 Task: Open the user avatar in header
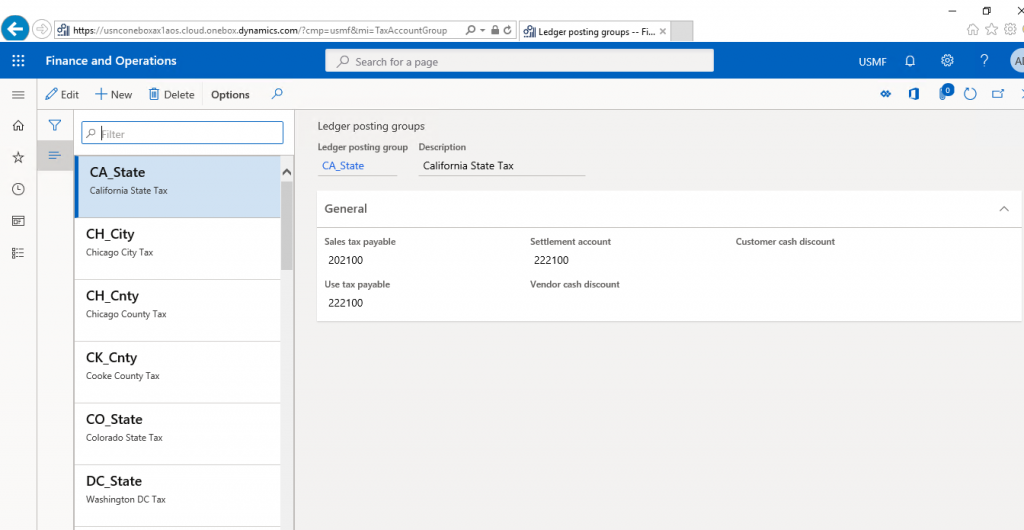coord(1017,61)
